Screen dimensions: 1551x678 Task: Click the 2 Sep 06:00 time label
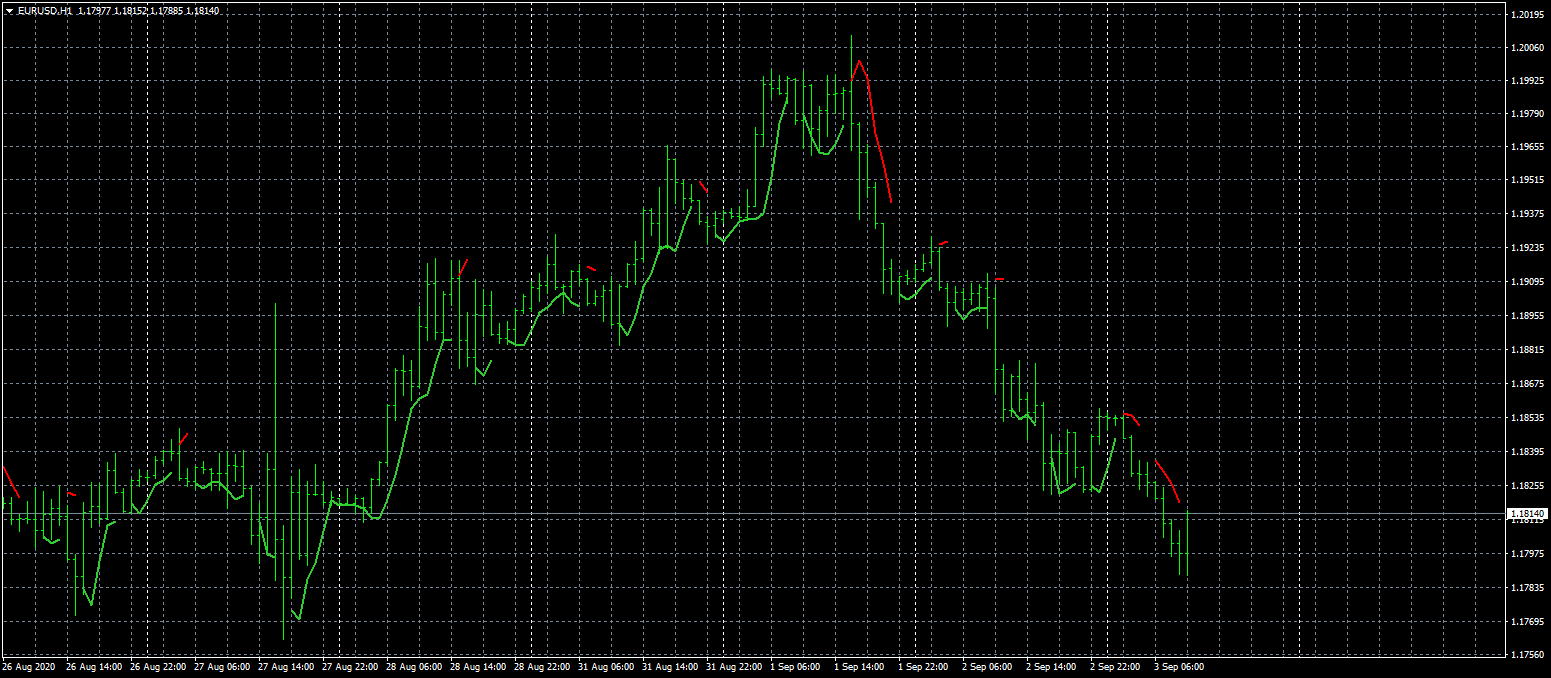tap(988, 667)
